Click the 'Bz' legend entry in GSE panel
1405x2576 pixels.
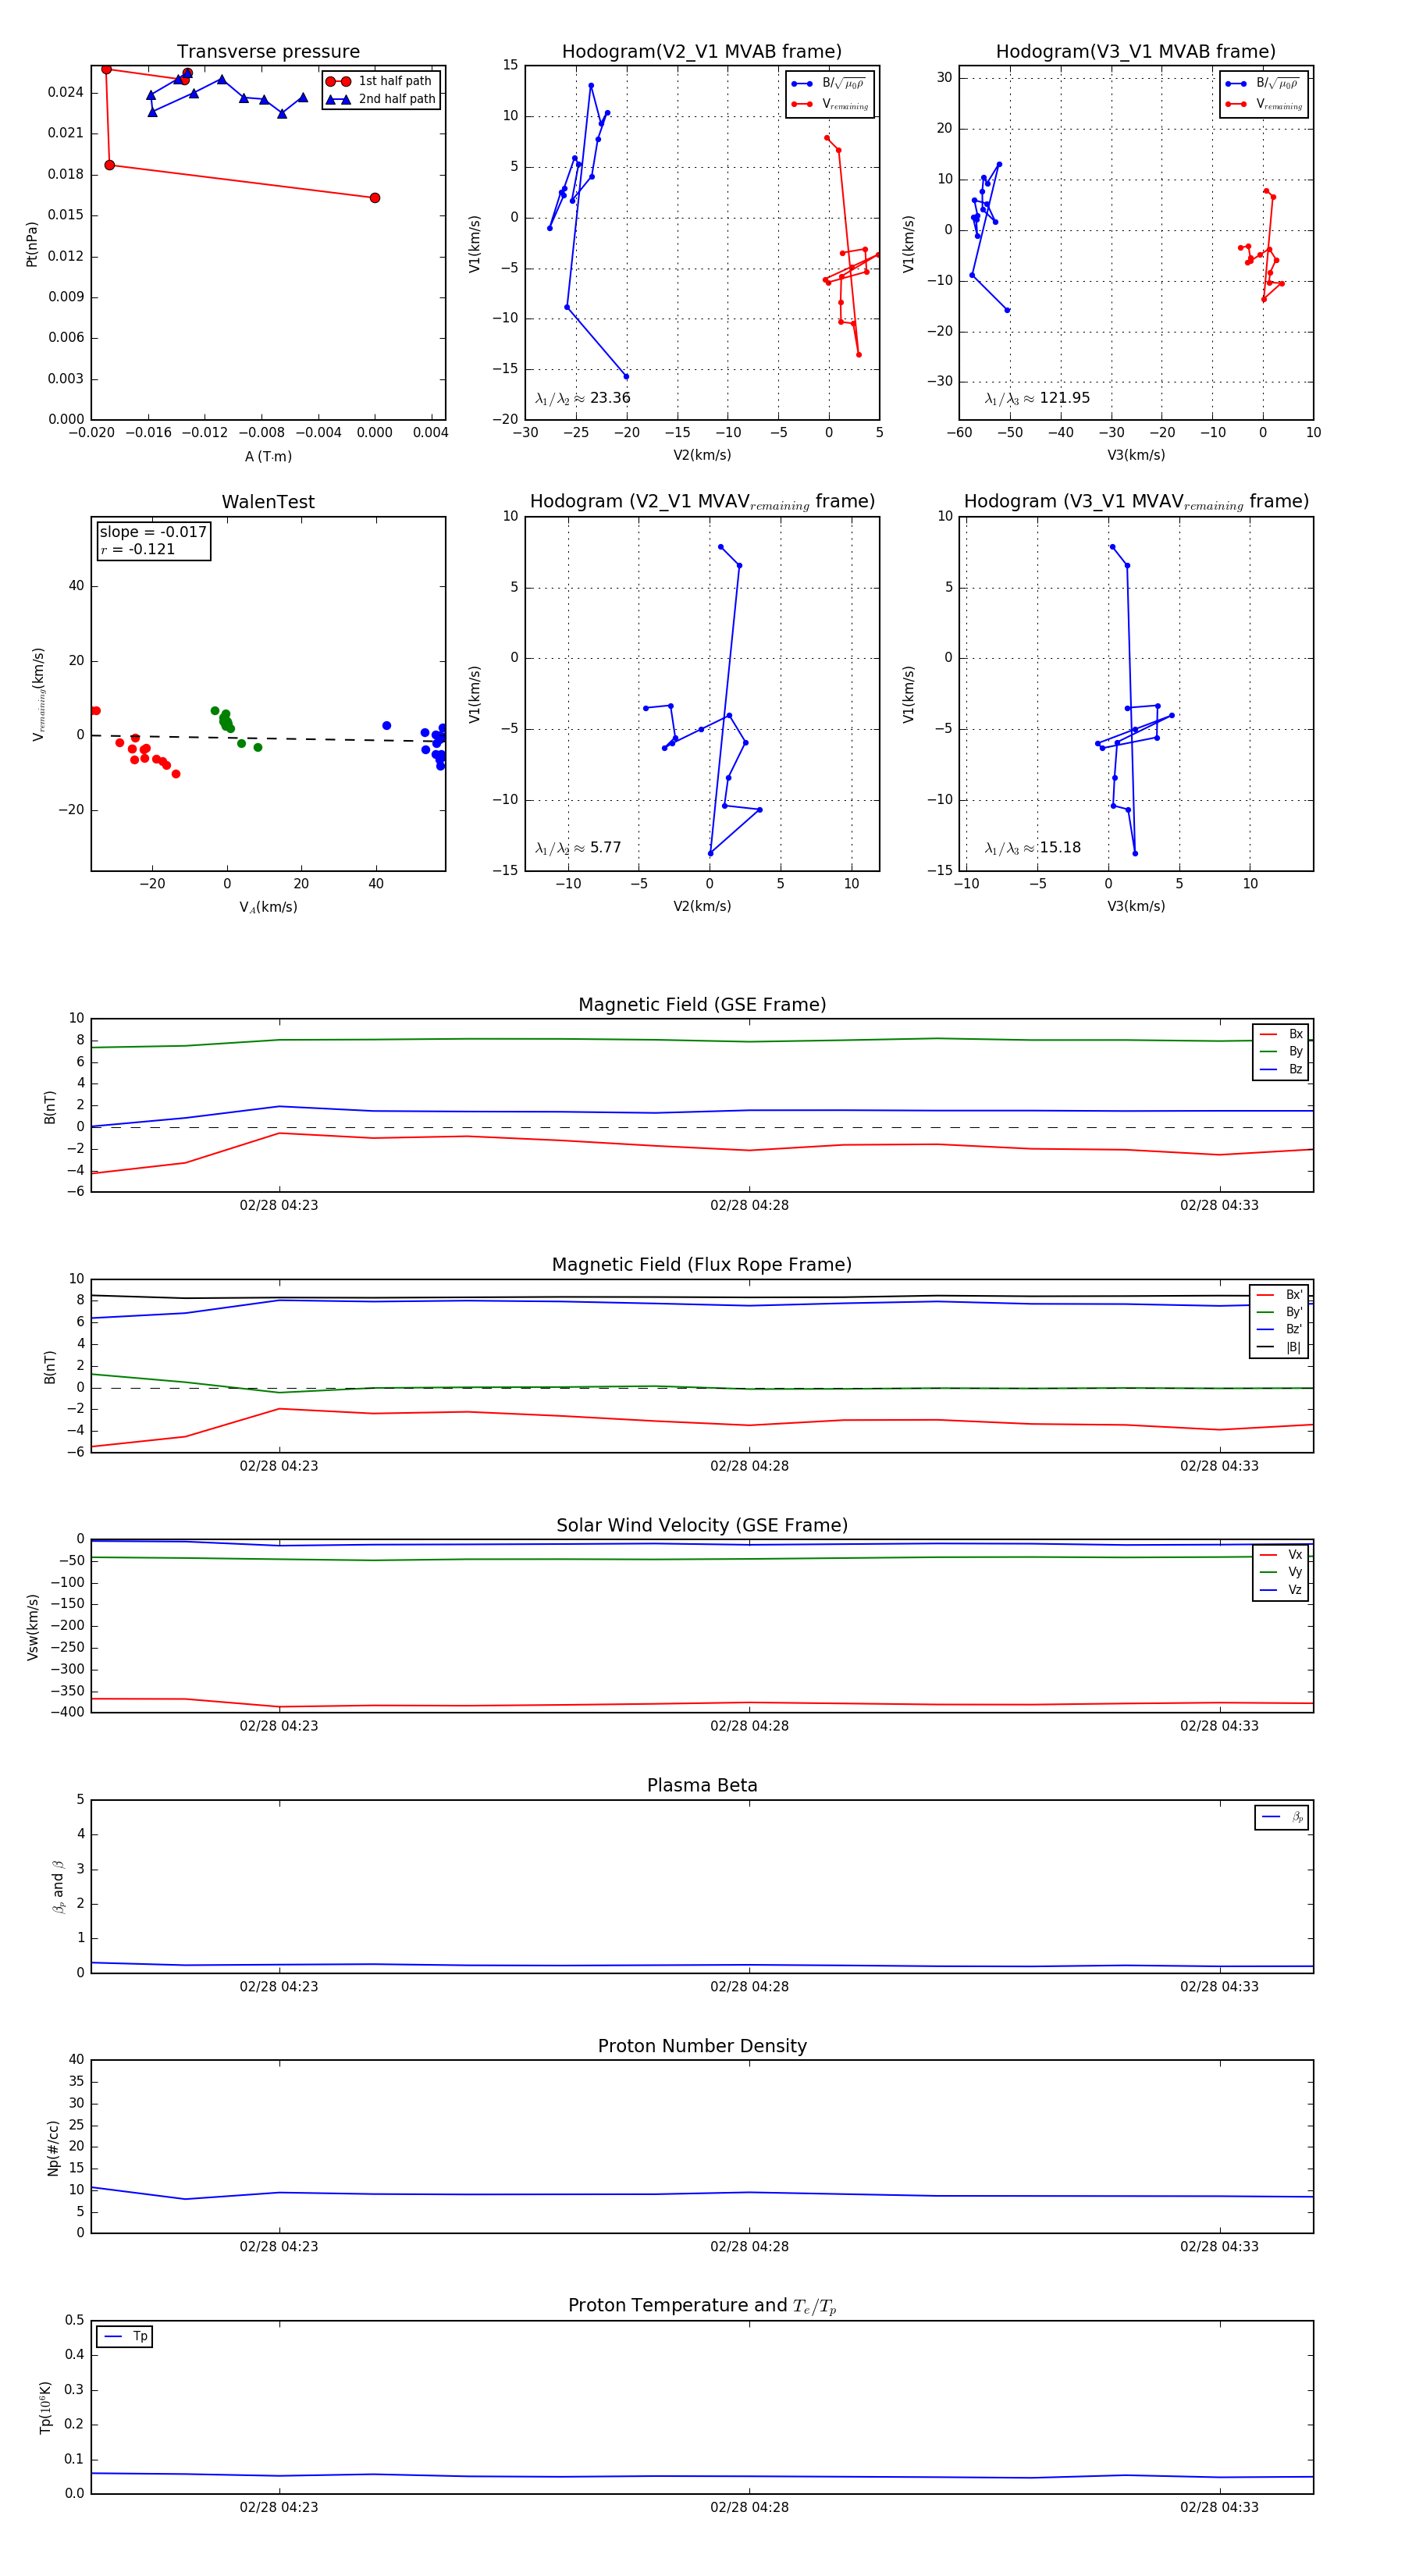pyautogui.click(x=1282, y=1069)
